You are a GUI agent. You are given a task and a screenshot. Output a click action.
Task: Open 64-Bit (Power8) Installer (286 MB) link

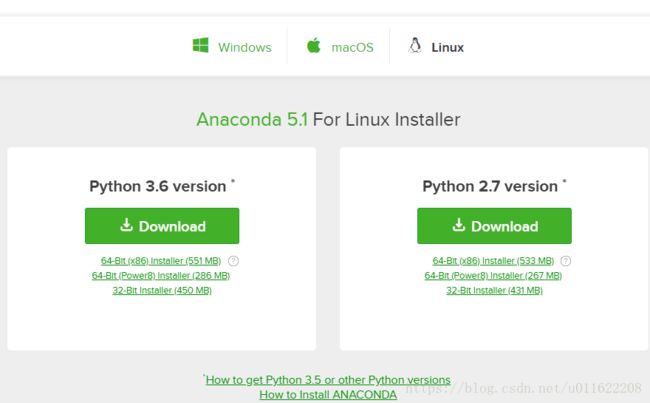tap(161, 276)
